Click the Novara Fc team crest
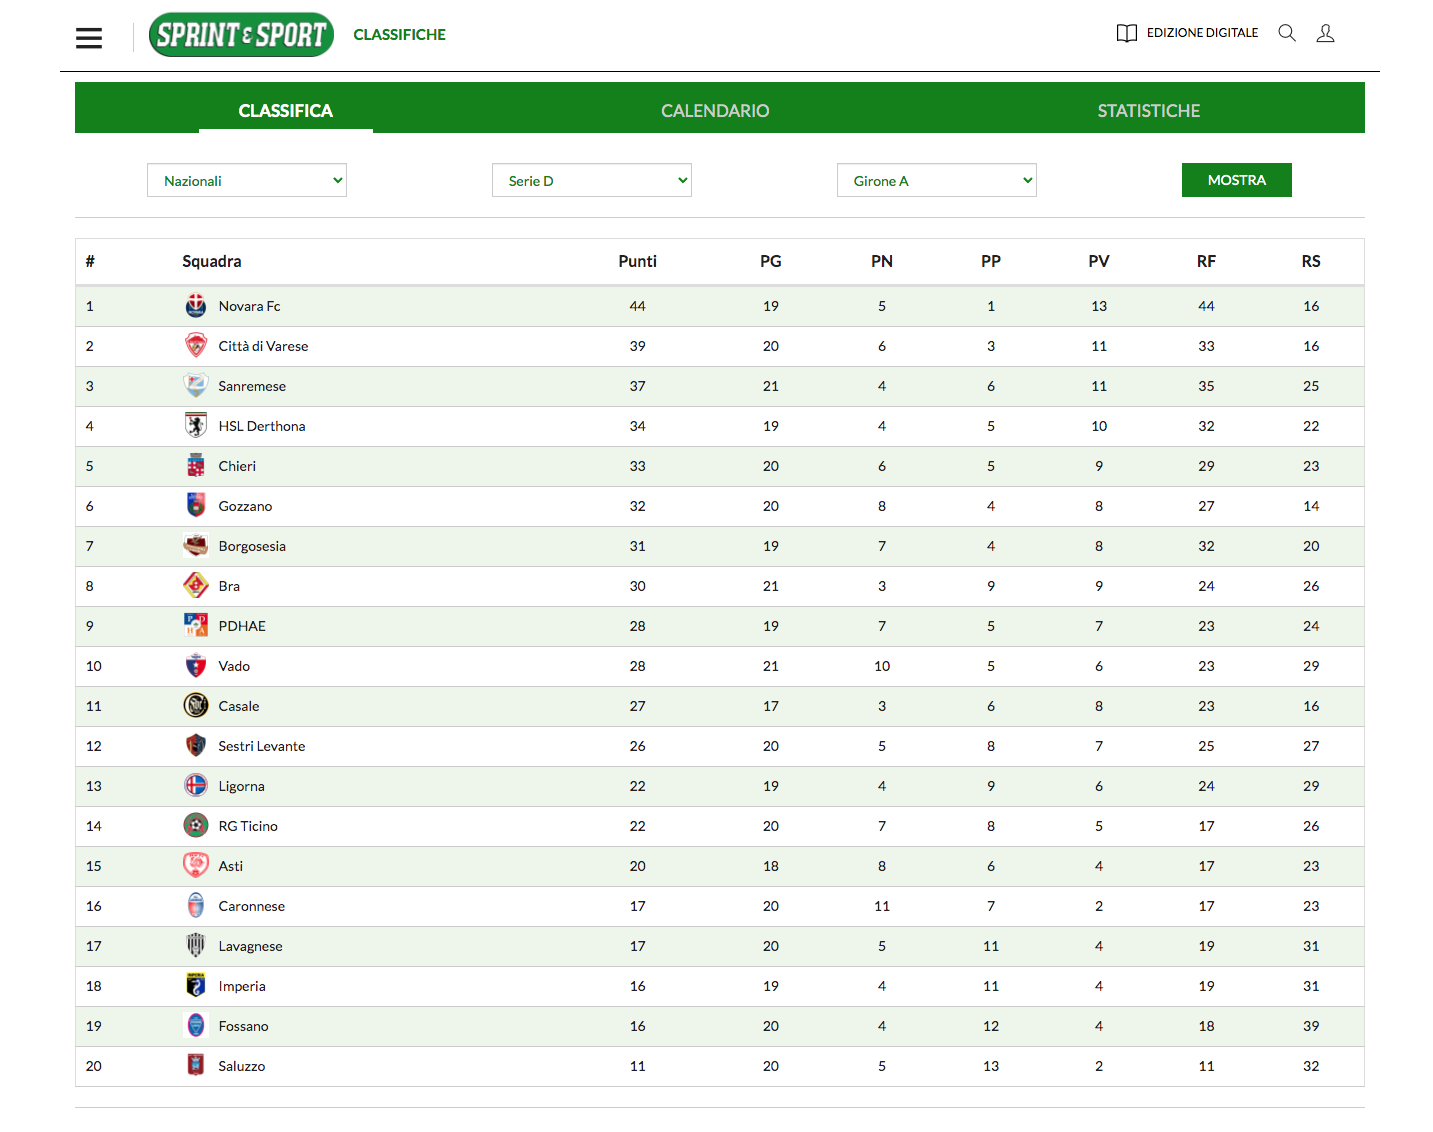The width and height of the screenshot is (1433, 1132). coord(196,306)
